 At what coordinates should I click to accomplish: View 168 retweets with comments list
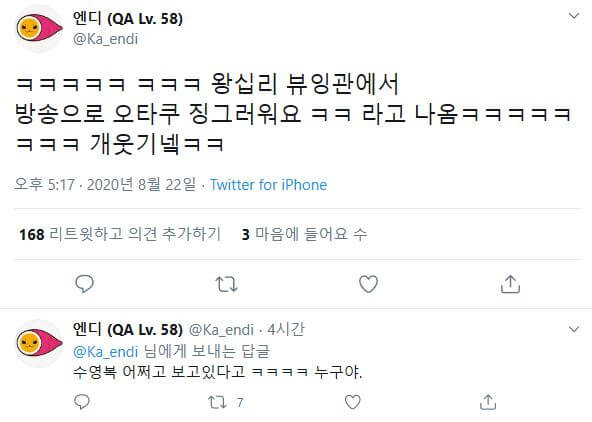click(x=120, y=234)
